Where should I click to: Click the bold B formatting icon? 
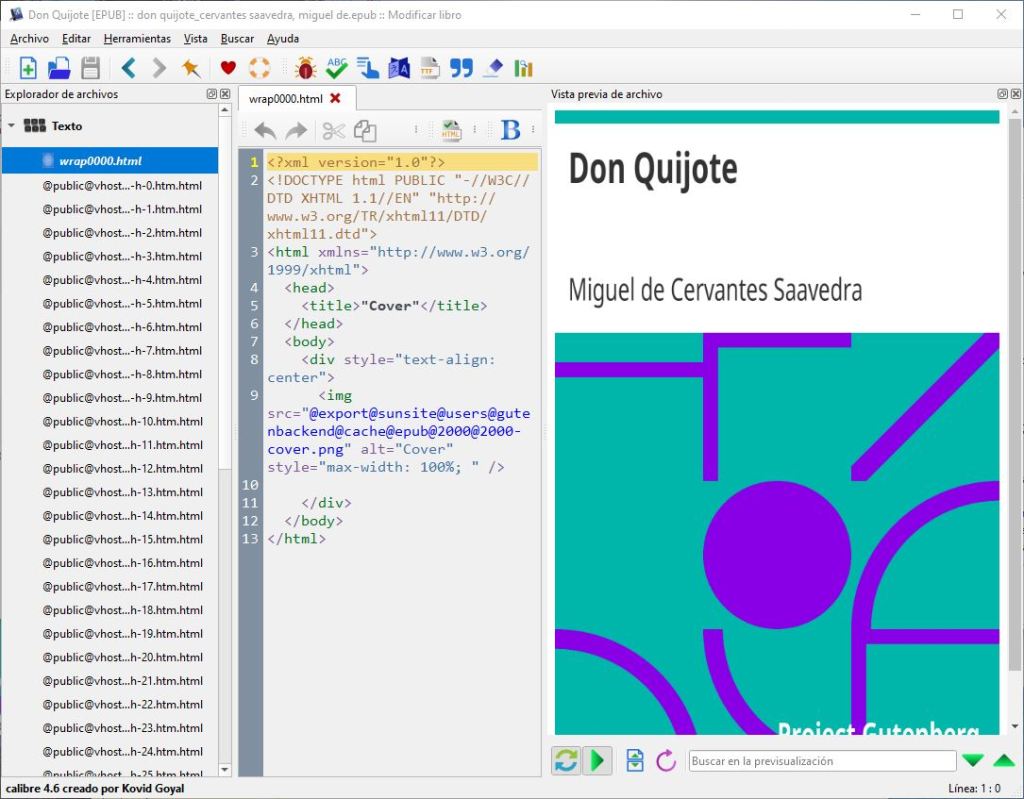point(510,130)
